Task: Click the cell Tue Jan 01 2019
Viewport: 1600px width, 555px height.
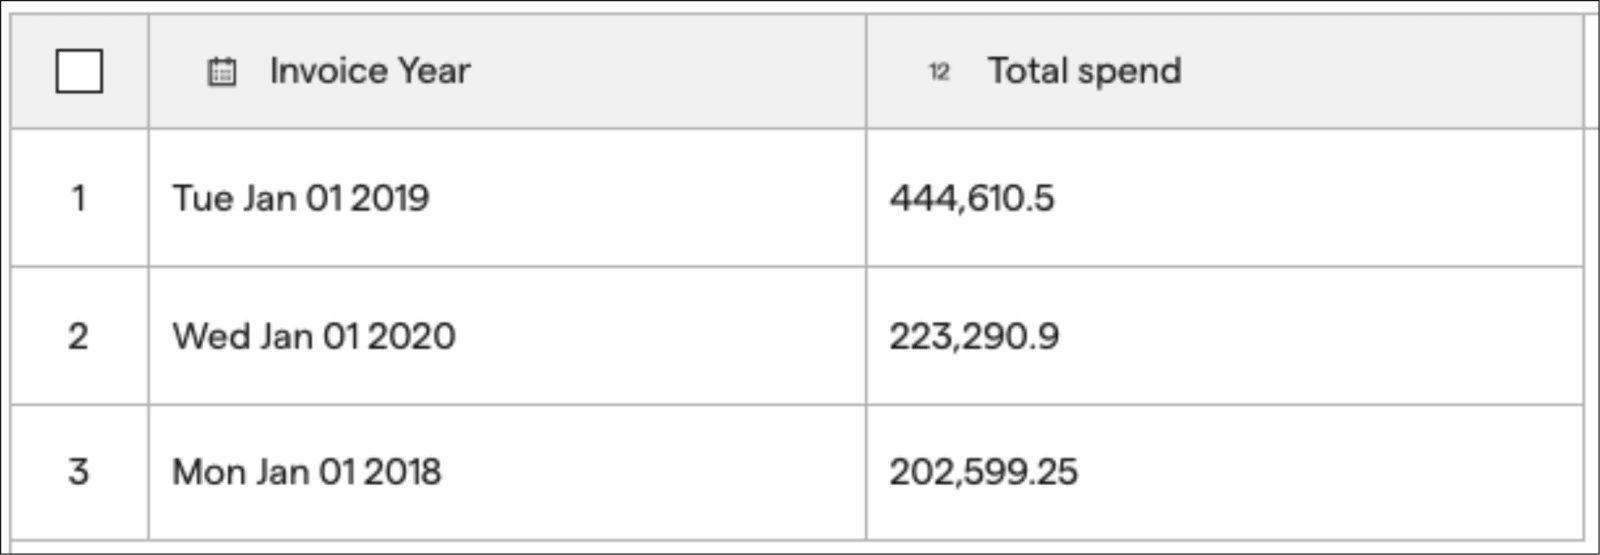Action: pyautogui.click(x=508, y=198)
